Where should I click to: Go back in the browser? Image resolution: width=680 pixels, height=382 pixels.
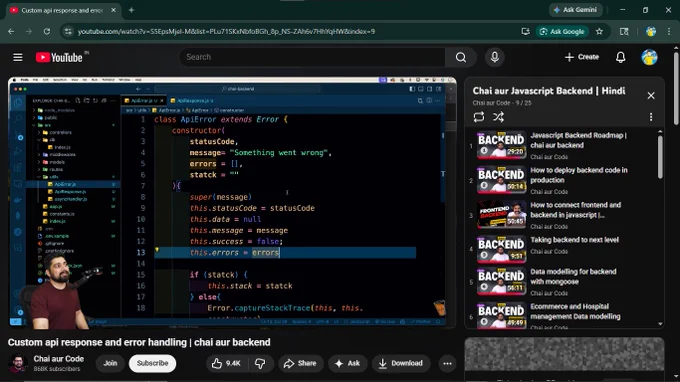coord(11,32)
